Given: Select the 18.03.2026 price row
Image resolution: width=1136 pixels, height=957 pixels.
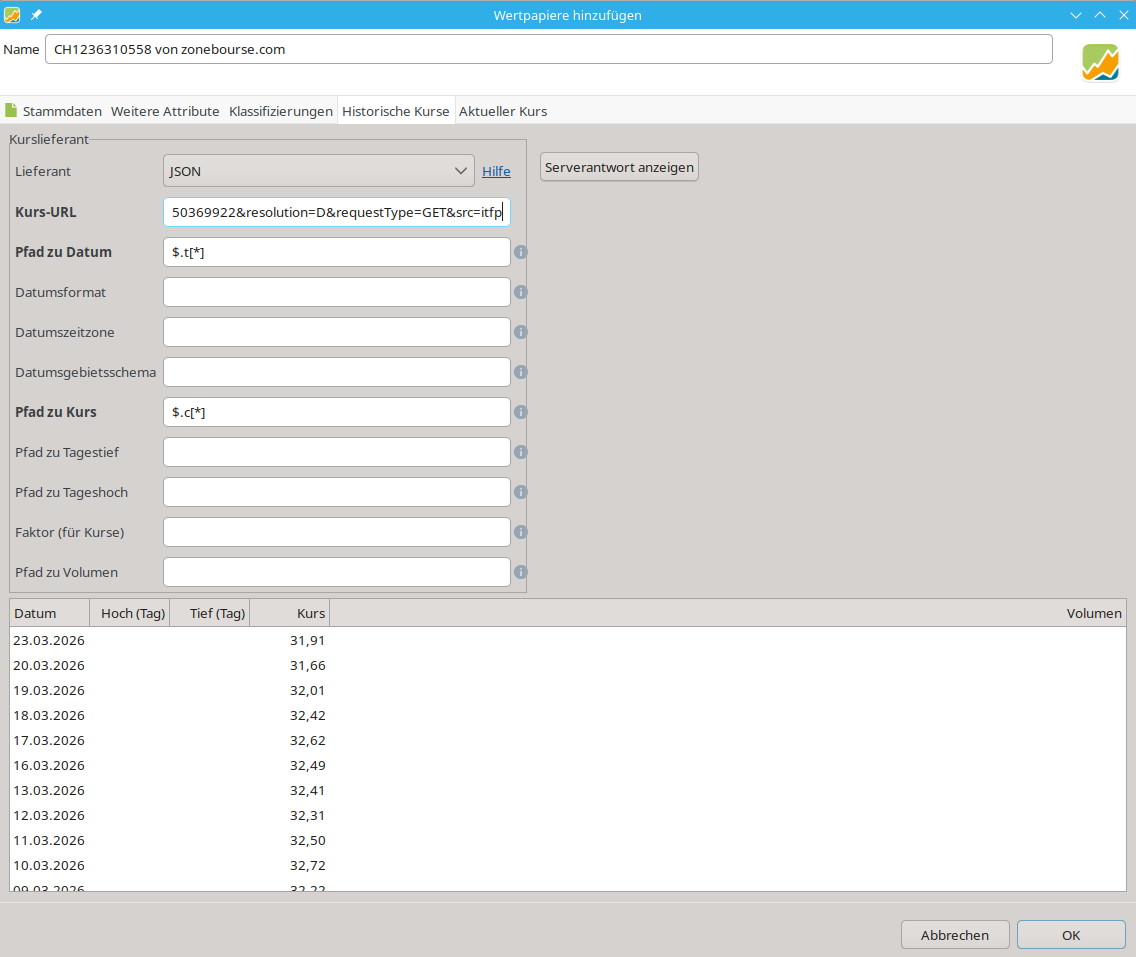Looking at the screenshot, I should (168, 715).
